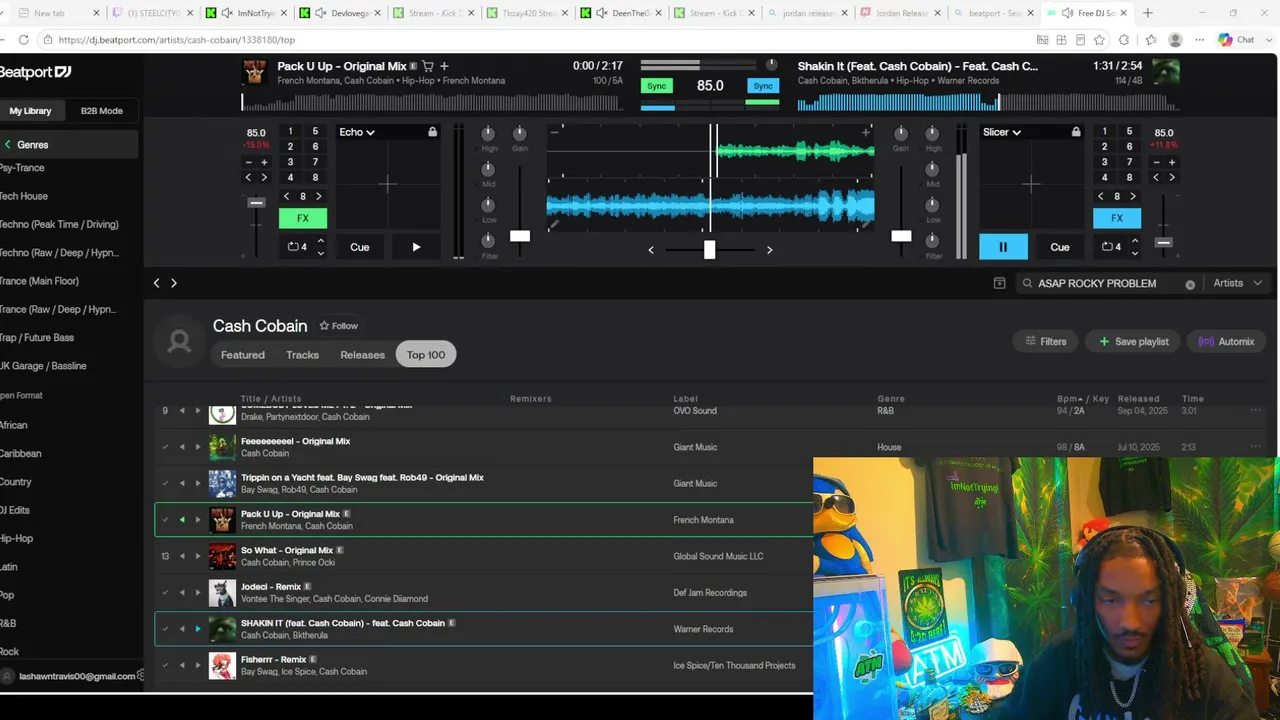Decrease left deck loop length

tap(321, 253)
